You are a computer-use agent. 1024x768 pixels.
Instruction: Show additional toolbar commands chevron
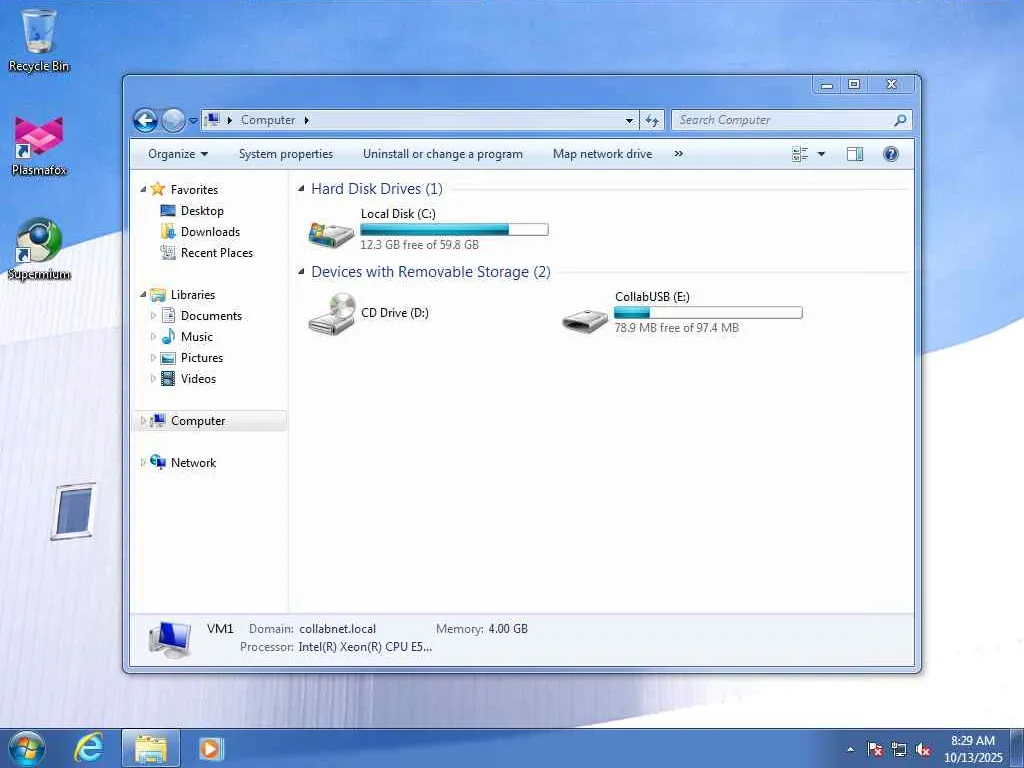click(x=679, y=154)
